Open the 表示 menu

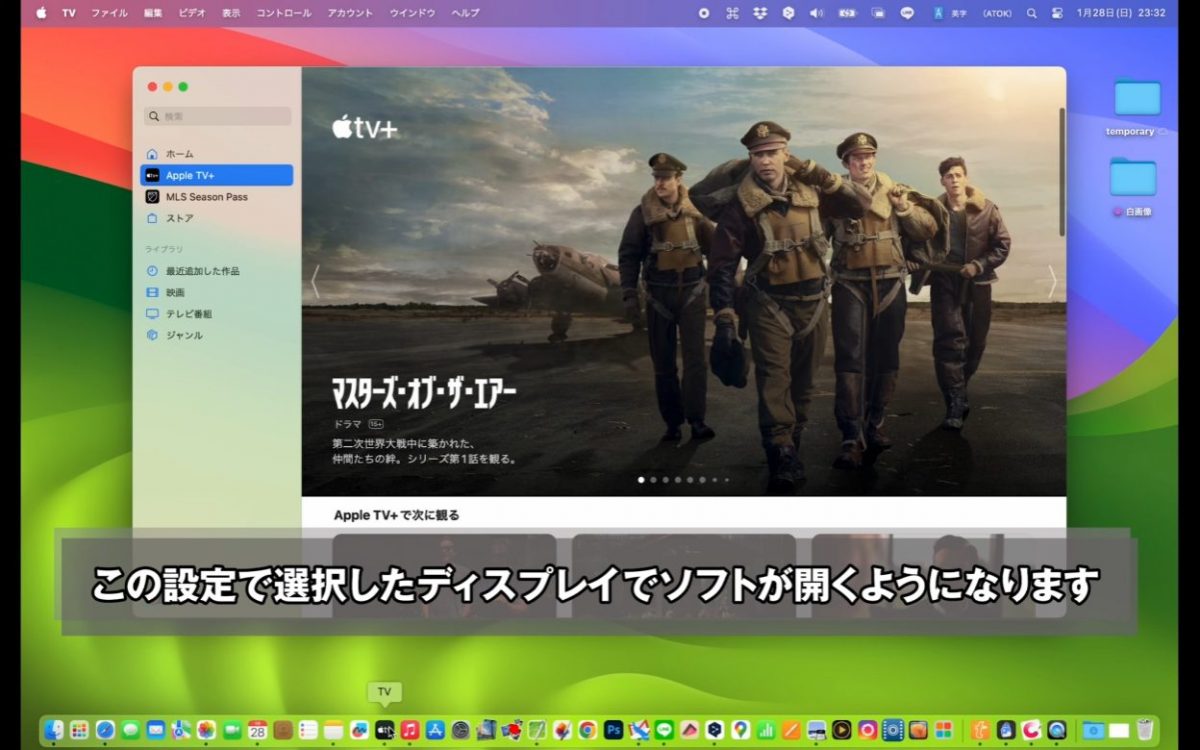click(231, 13)
